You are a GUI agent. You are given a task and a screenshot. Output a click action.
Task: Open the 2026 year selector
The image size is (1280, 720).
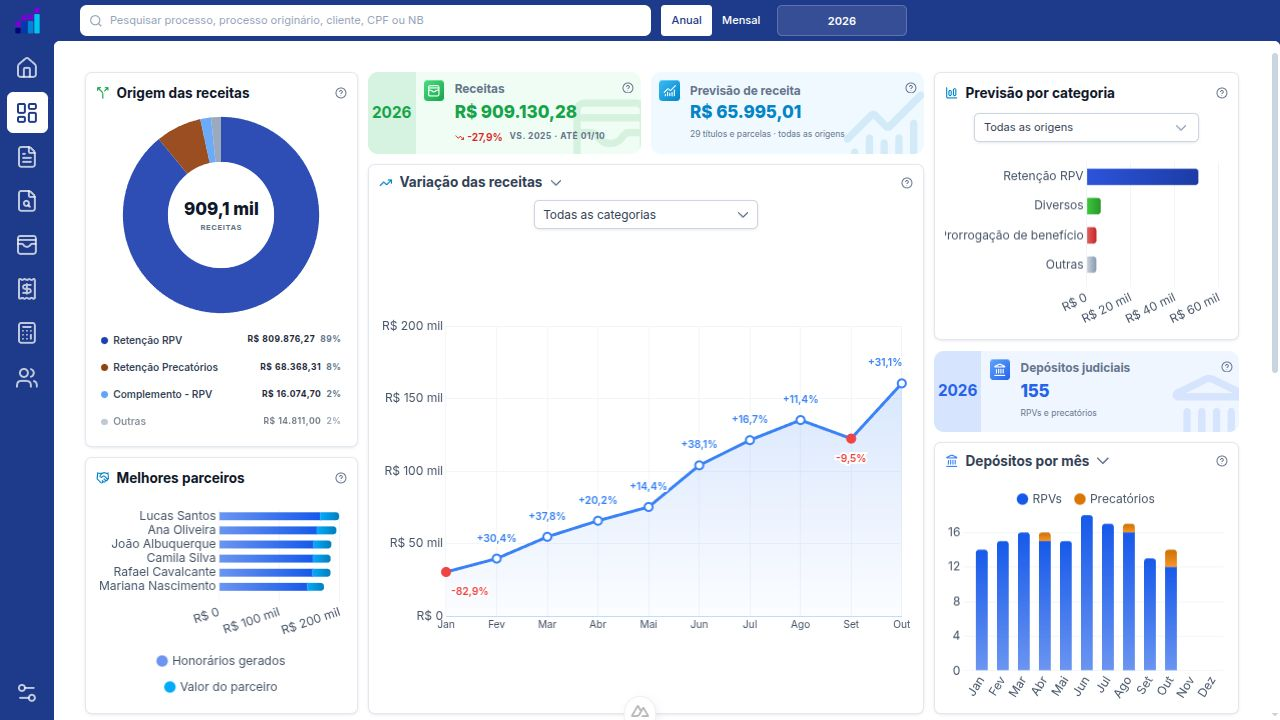842,20
